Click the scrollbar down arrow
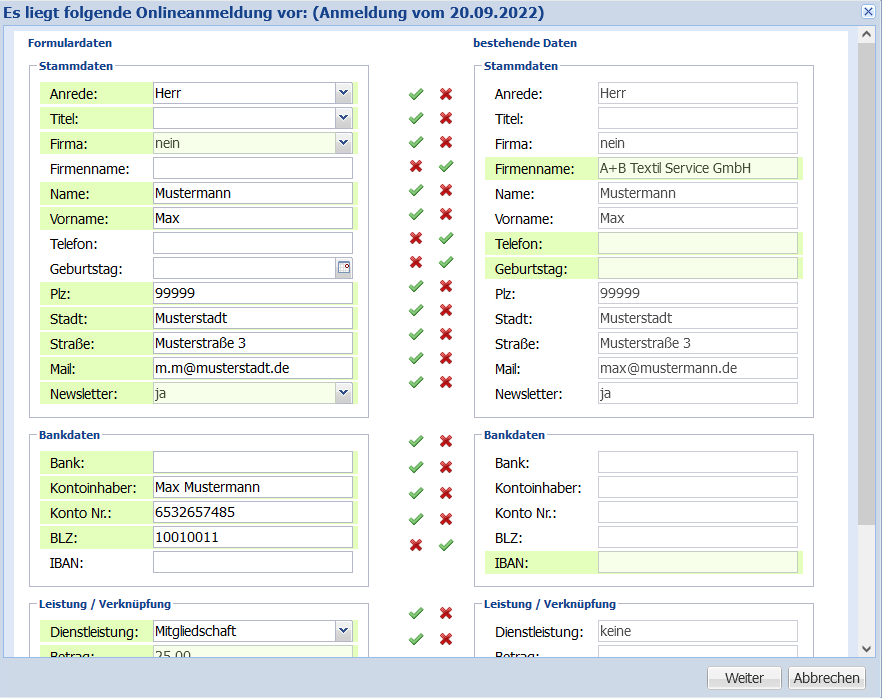Viewport: 882px width, 698px height. tap(866, 649)
